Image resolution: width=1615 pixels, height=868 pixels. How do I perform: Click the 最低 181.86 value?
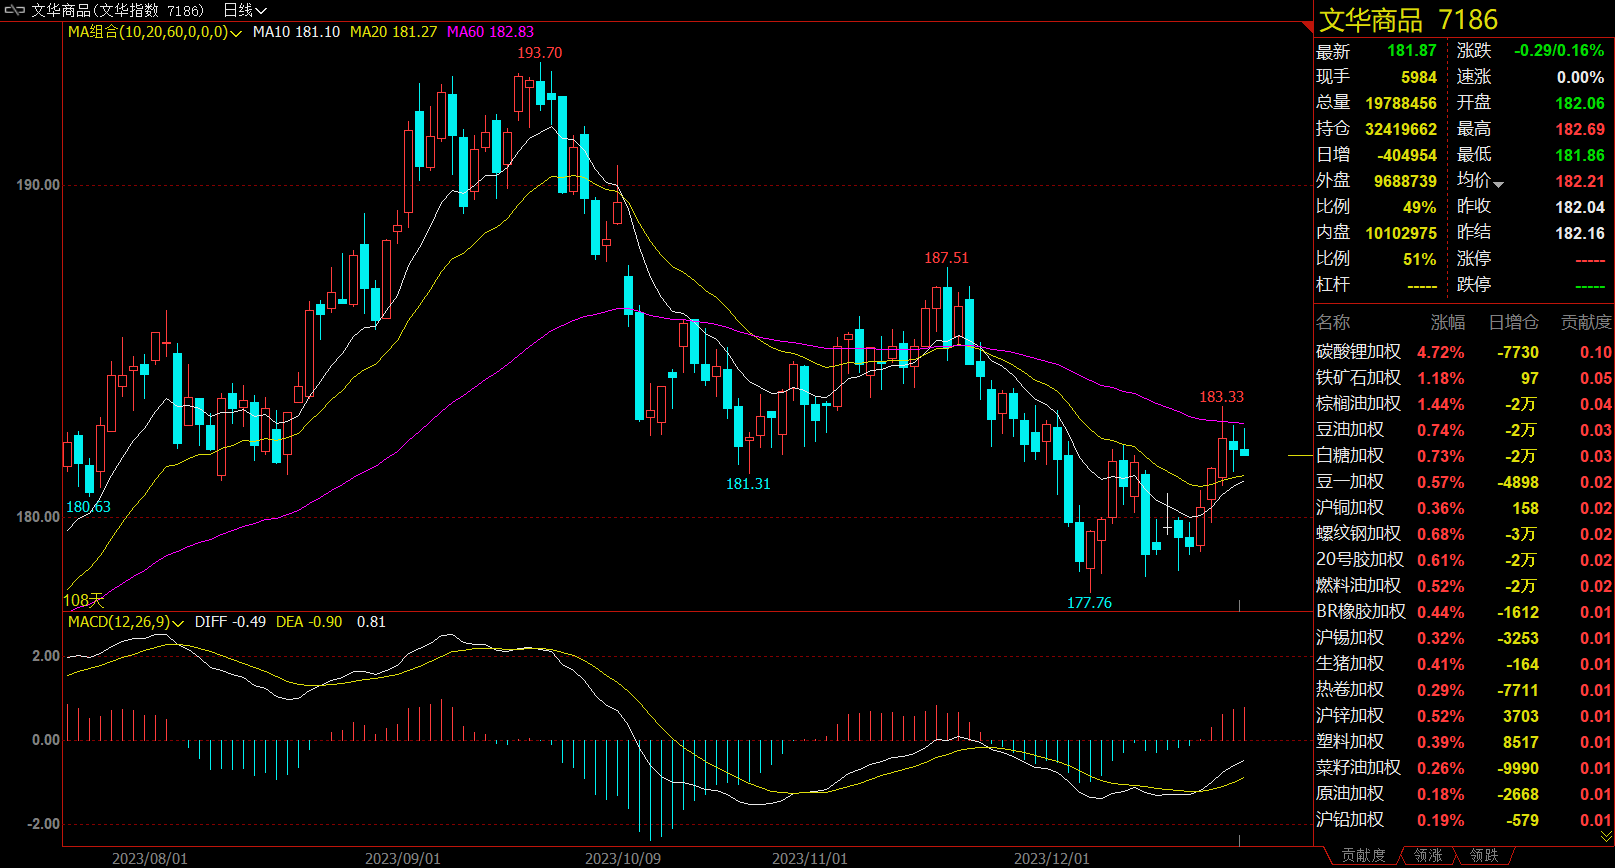coord(1580,155)
